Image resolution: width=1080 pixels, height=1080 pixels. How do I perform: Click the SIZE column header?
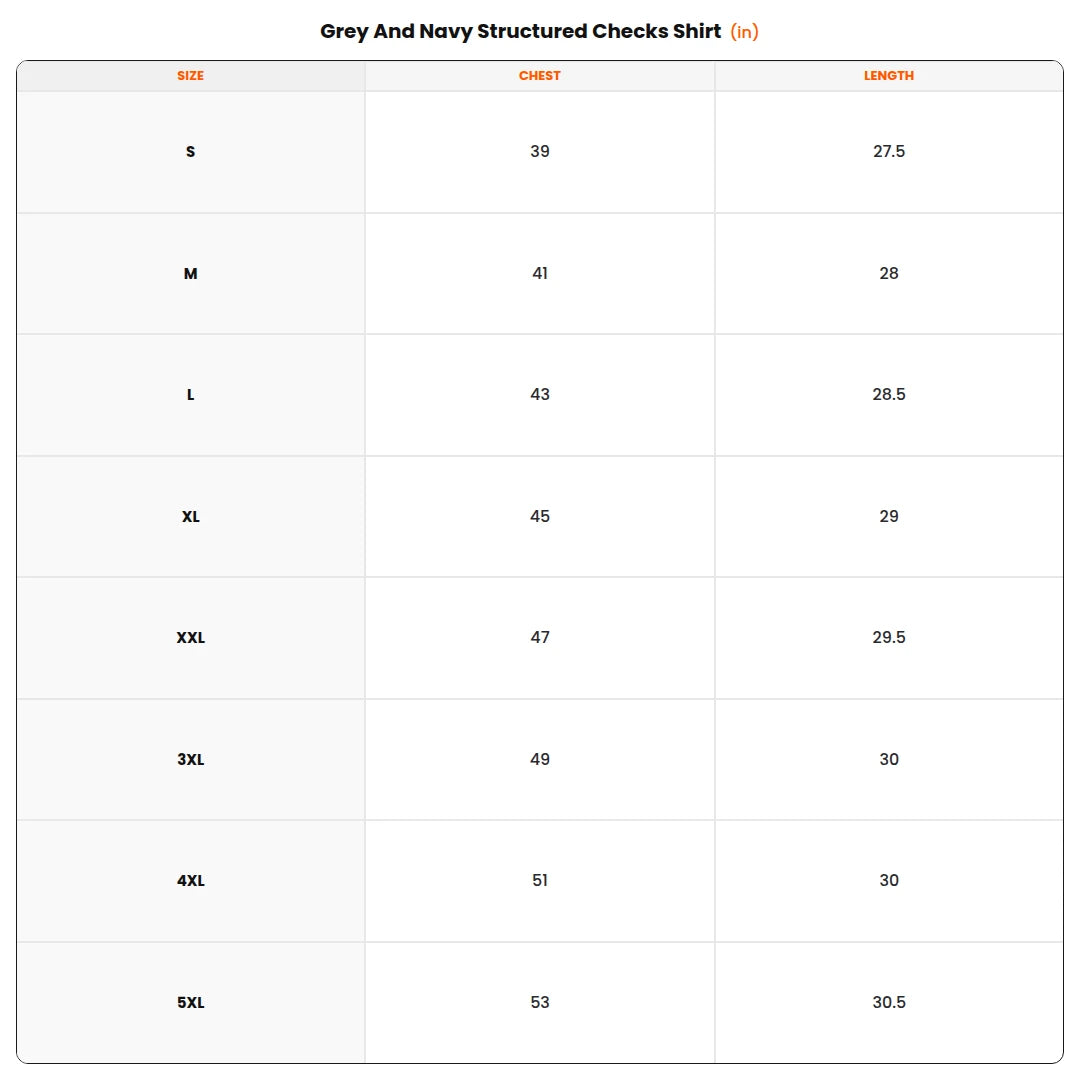190,76
